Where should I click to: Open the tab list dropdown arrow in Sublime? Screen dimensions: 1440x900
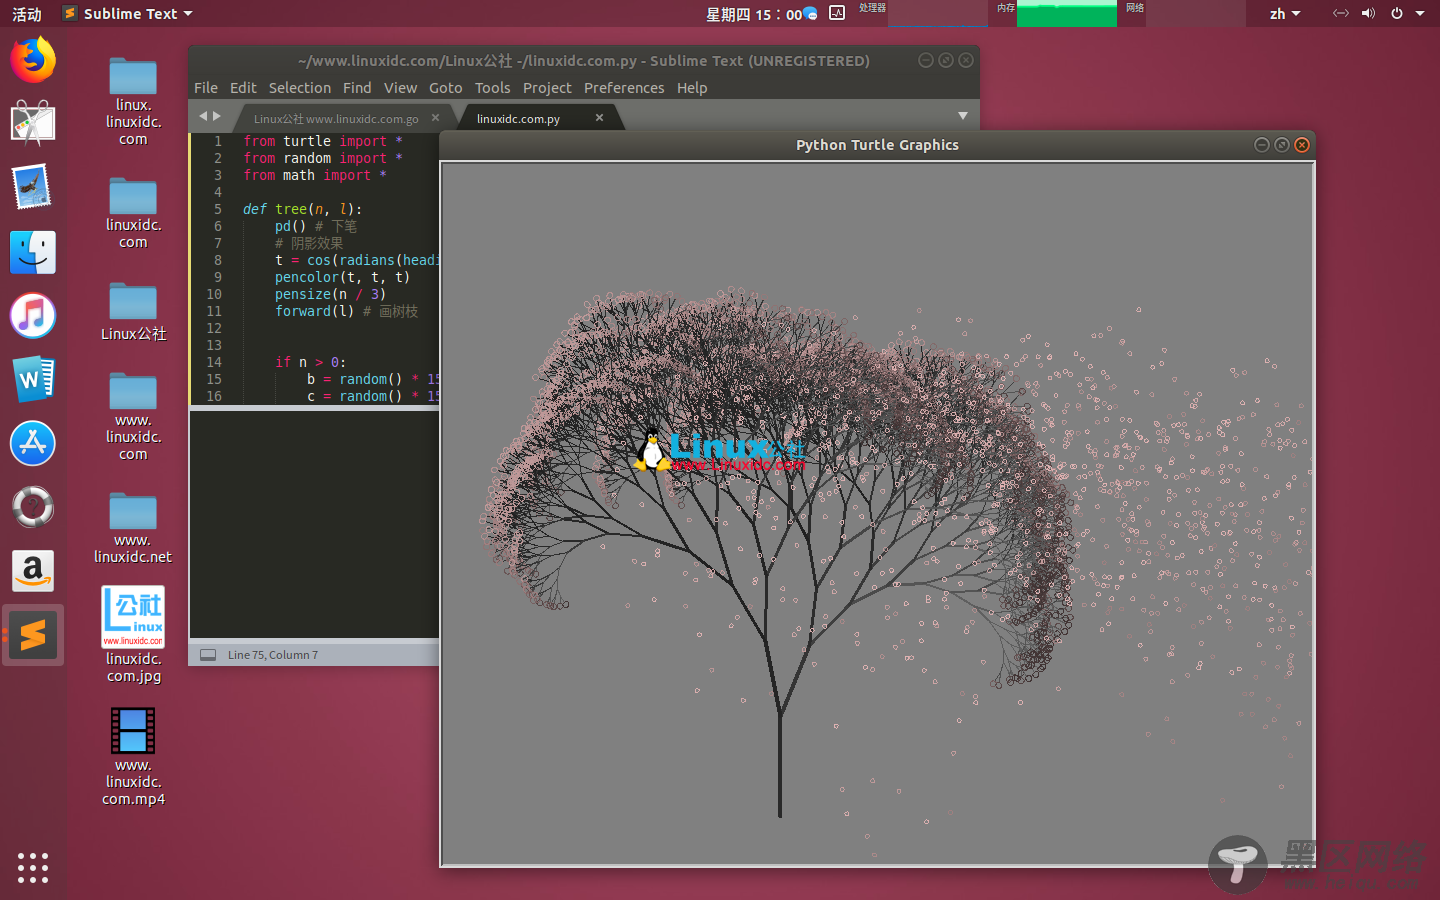pos(963,116)
